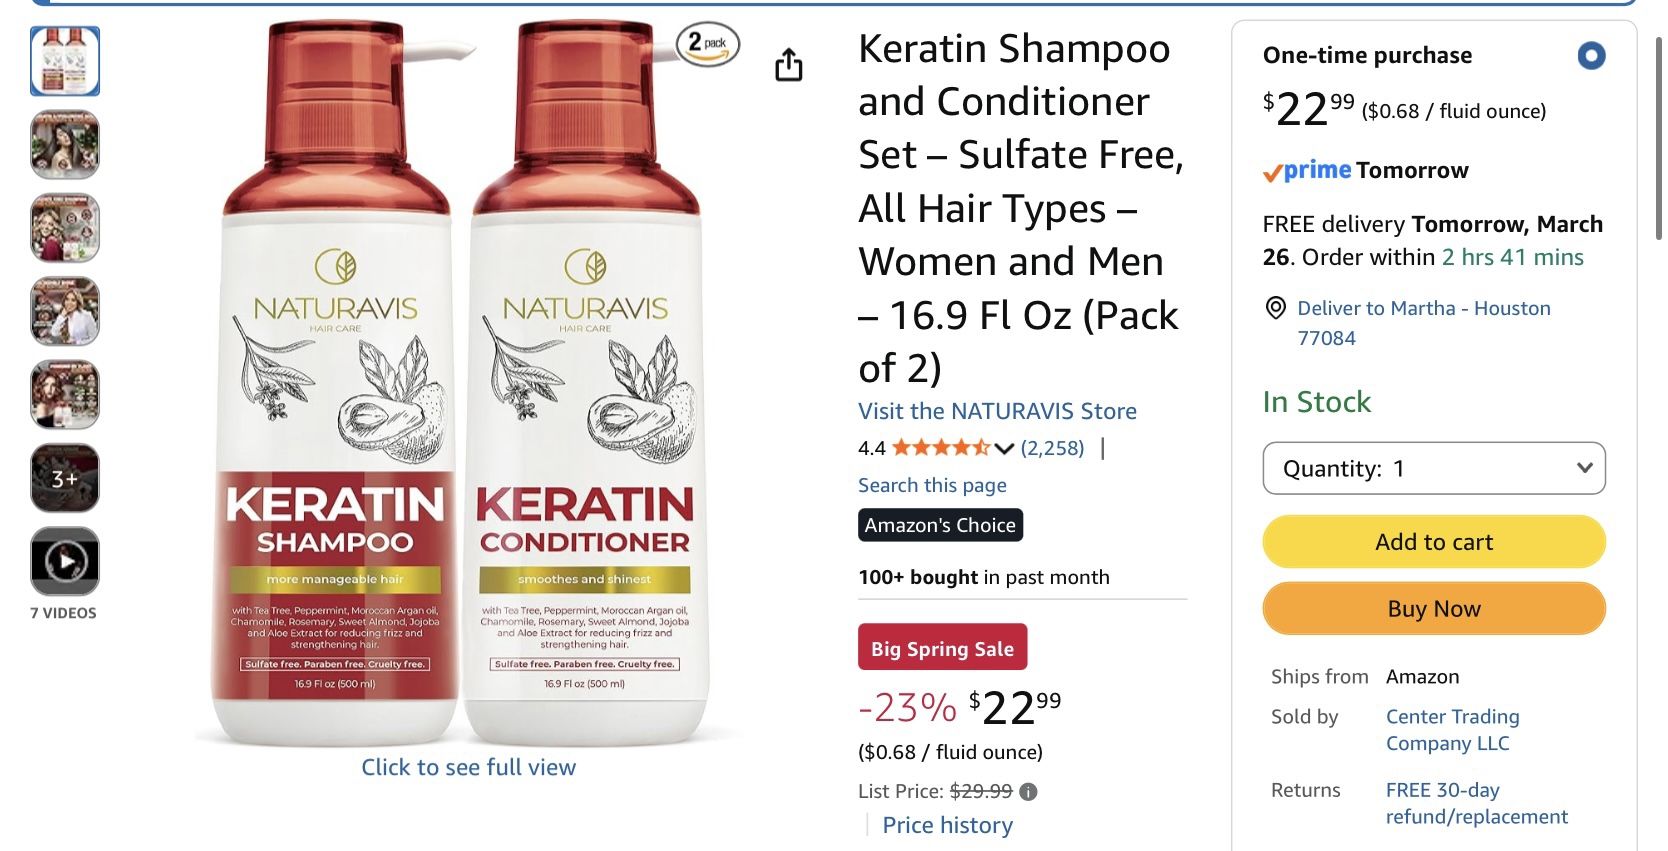Open the 3+ more images thumbnail
The image size is (1668, 851).
pos(65,478)
